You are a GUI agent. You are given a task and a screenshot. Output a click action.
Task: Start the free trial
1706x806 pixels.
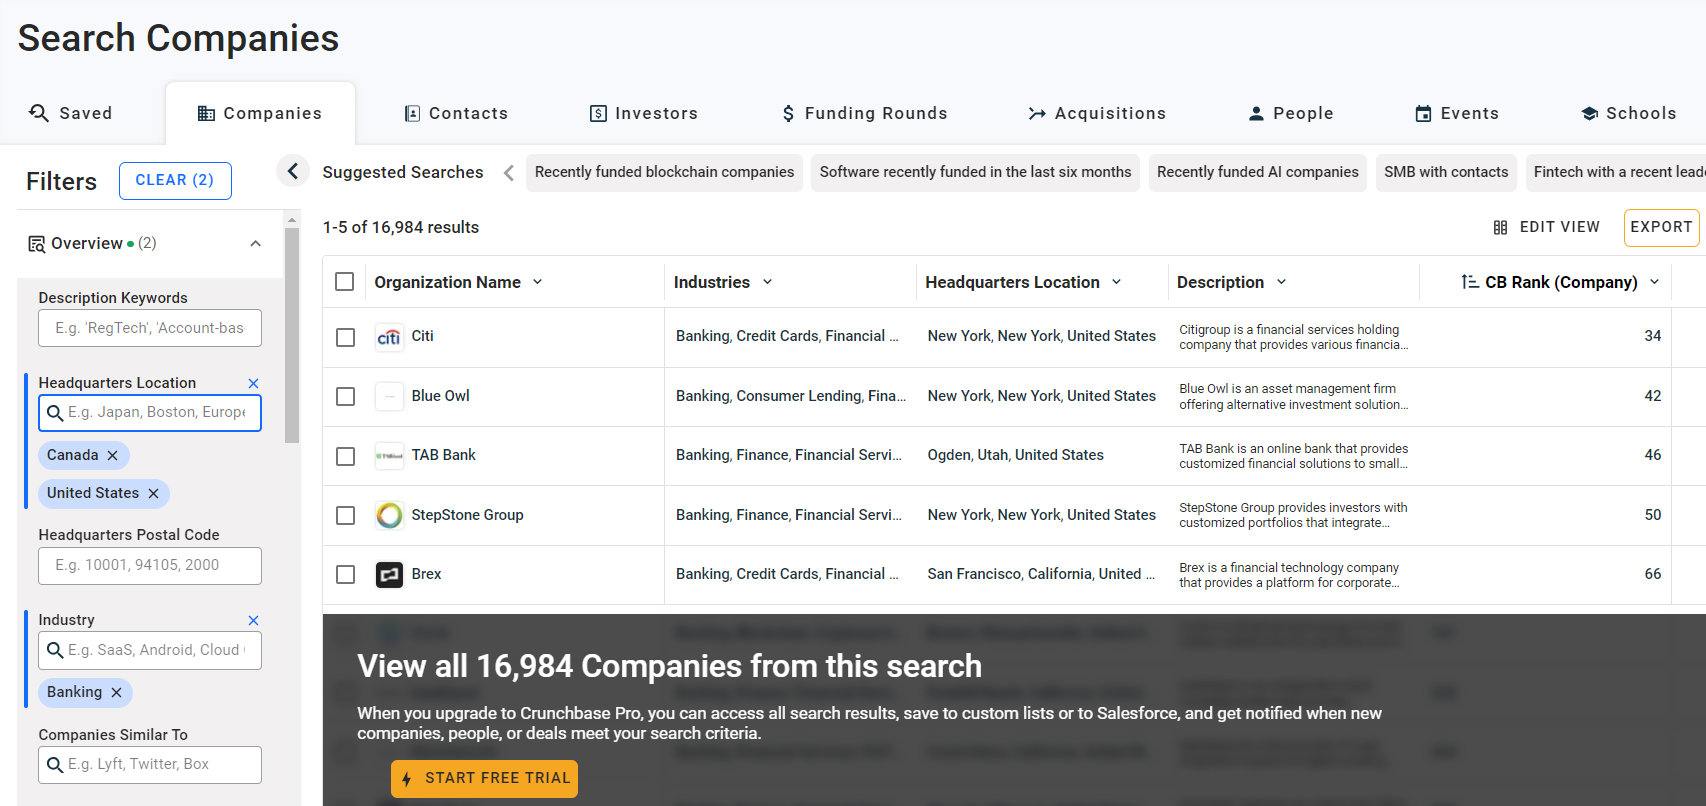[484, 778]
